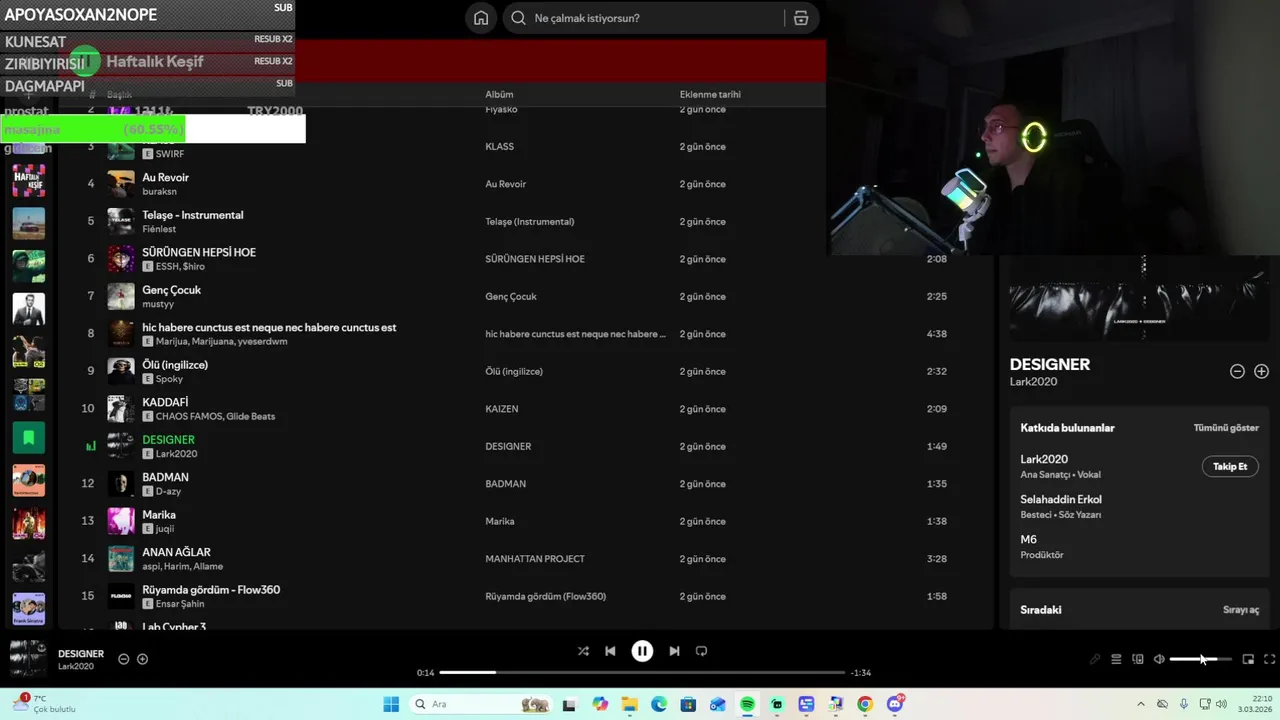Open File Explorer from the taskbar
The image size is (1280, 720).
pyautogui.click(x=629, y=704)
